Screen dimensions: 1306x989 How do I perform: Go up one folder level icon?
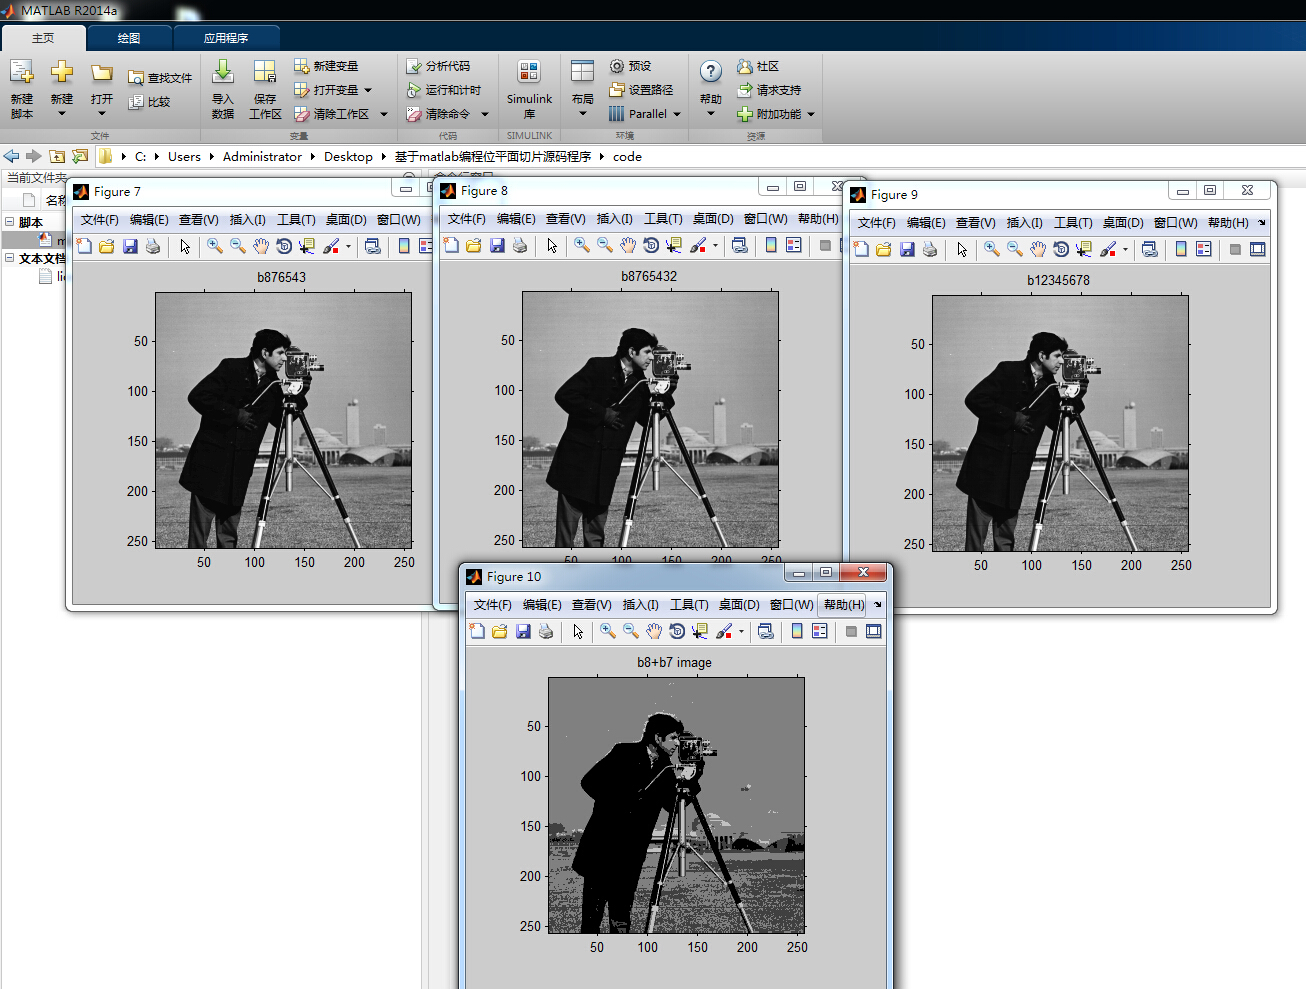pyautogui.click(x=57, y=156)
